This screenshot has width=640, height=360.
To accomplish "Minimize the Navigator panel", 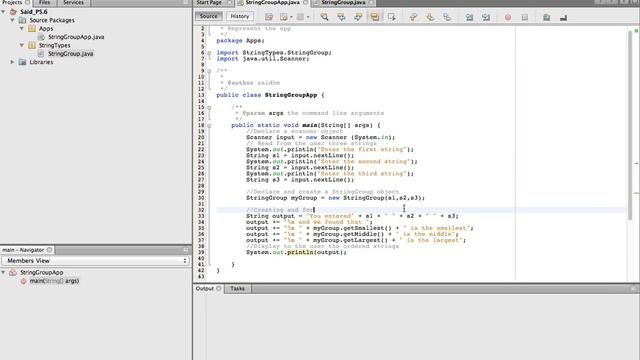I will coord(186,250).
